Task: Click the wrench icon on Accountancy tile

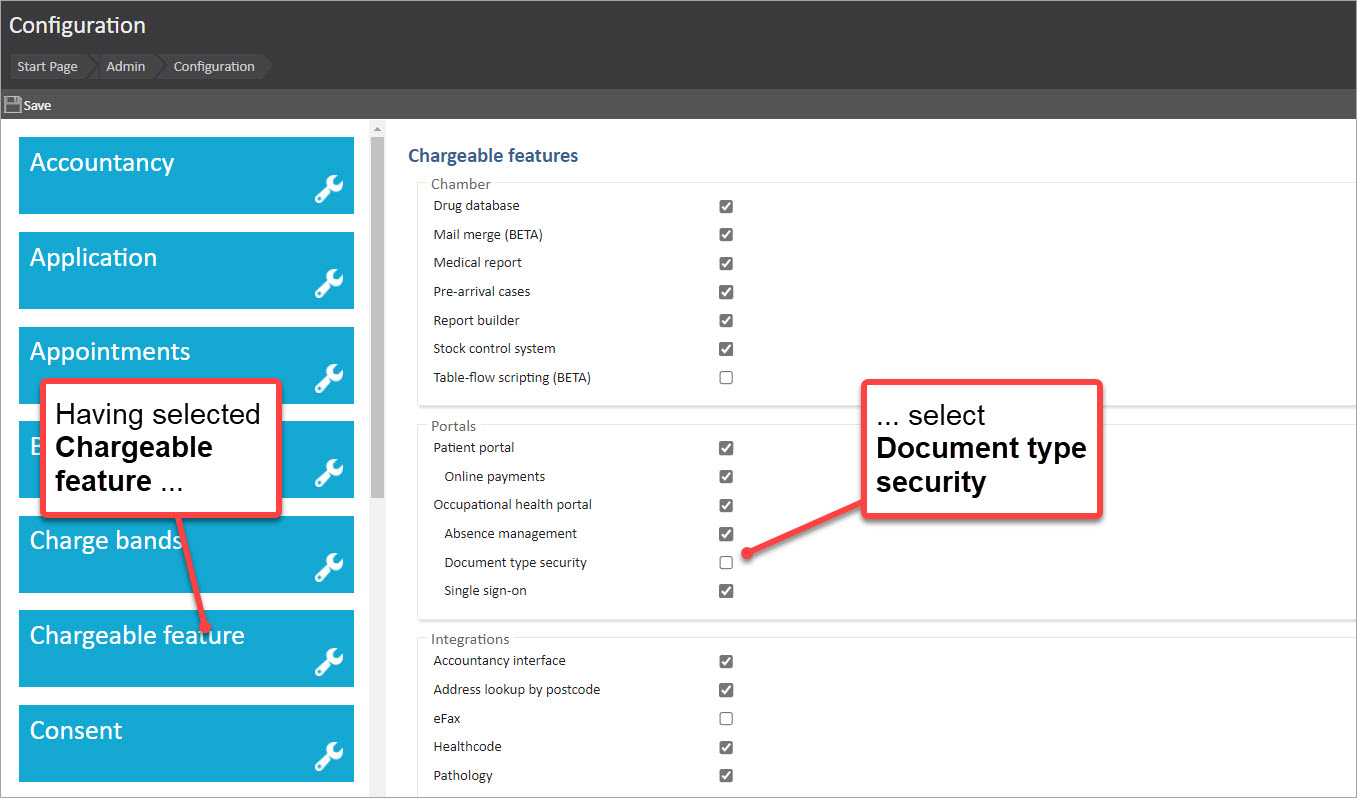Action: coord(329,189)
